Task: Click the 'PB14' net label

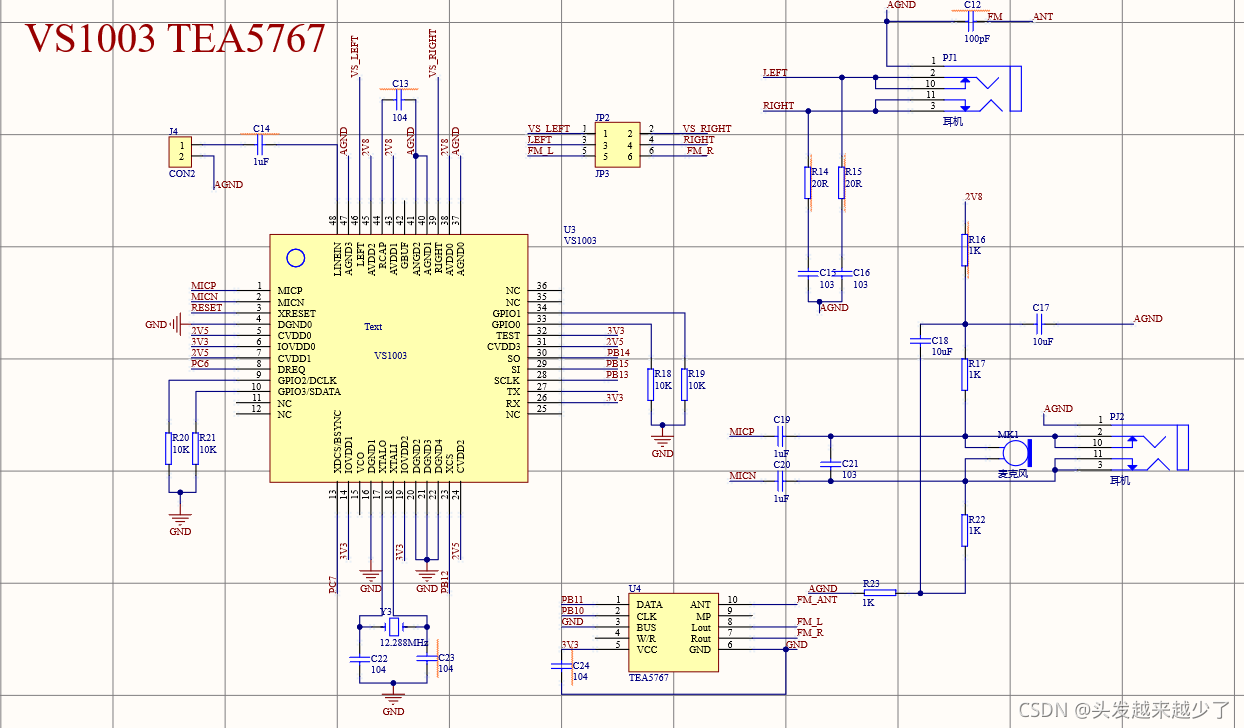Action: [618, 352]
